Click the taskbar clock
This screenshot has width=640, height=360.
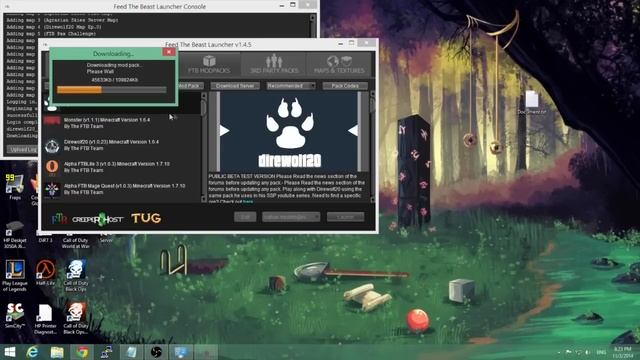622,352
